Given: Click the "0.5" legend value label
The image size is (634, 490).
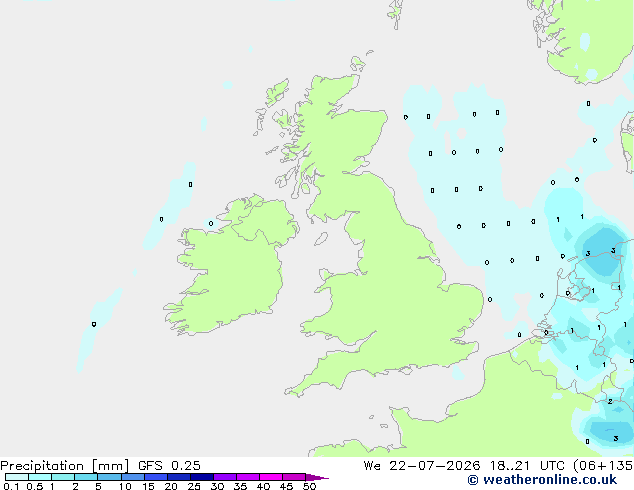Looking at the screenshot, I should point(35,486).
